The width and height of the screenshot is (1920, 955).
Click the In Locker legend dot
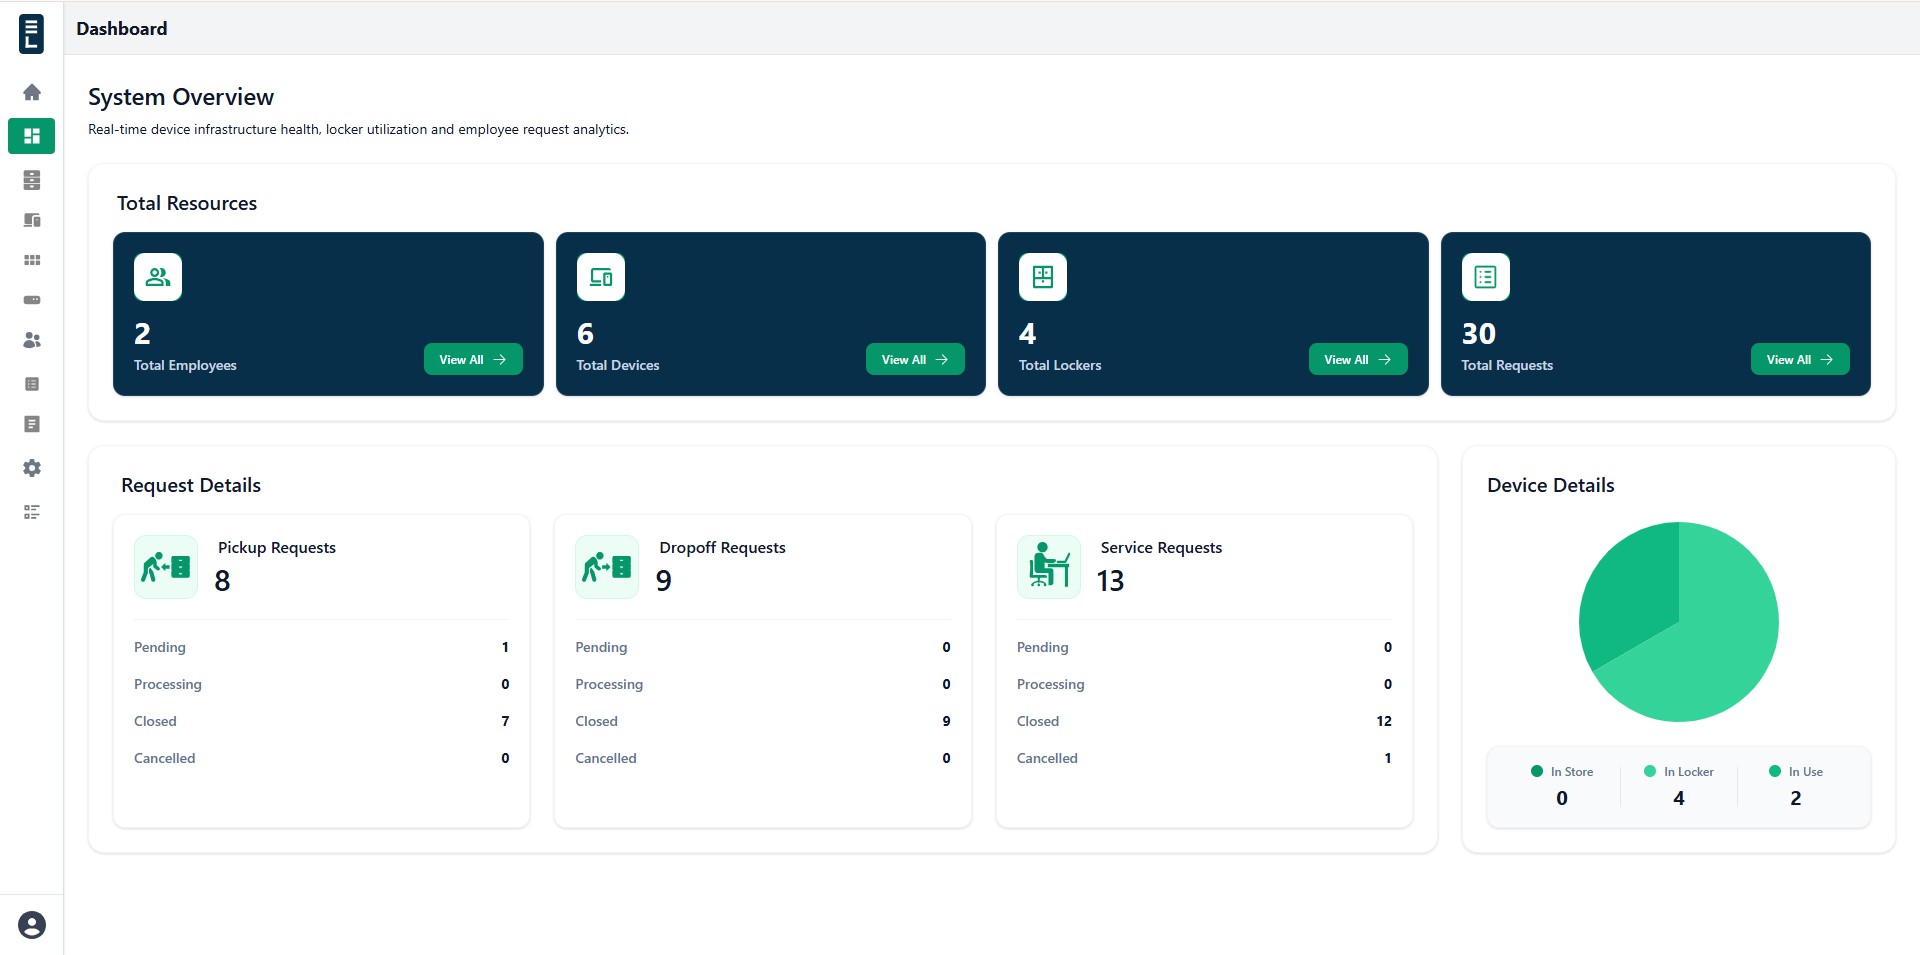(x=1650, y=771)
